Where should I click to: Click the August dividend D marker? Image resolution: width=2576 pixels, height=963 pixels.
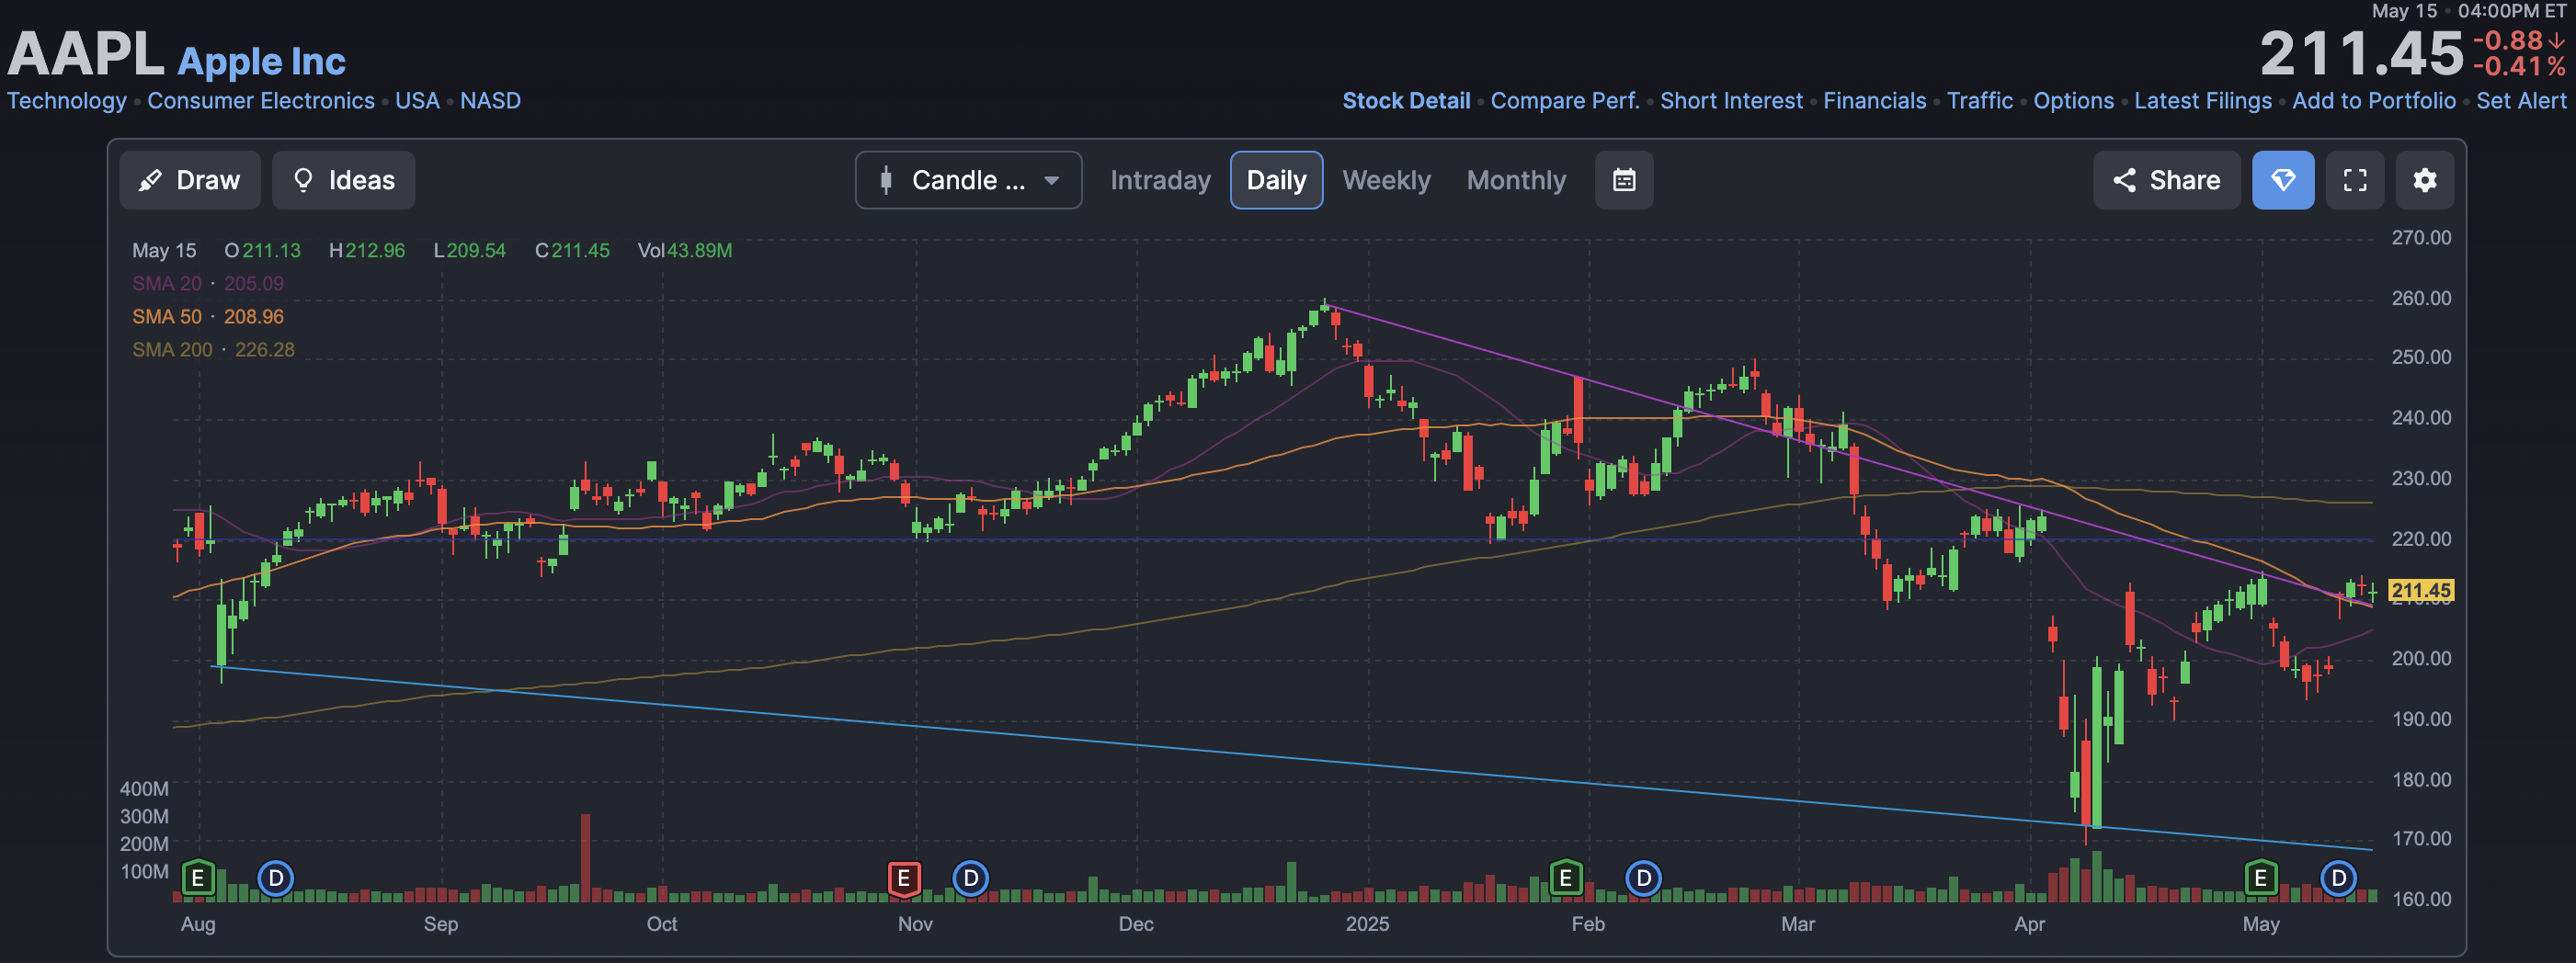[276, 879]
